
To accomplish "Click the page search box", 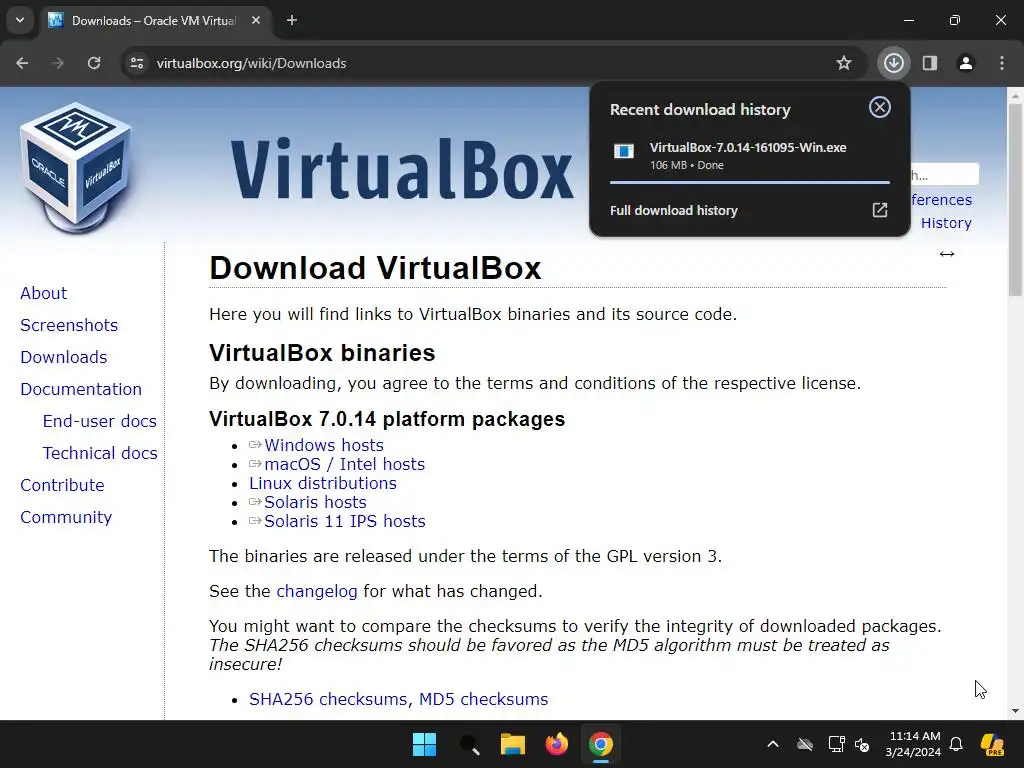I will pyautogui.click(x=944, y=174).
